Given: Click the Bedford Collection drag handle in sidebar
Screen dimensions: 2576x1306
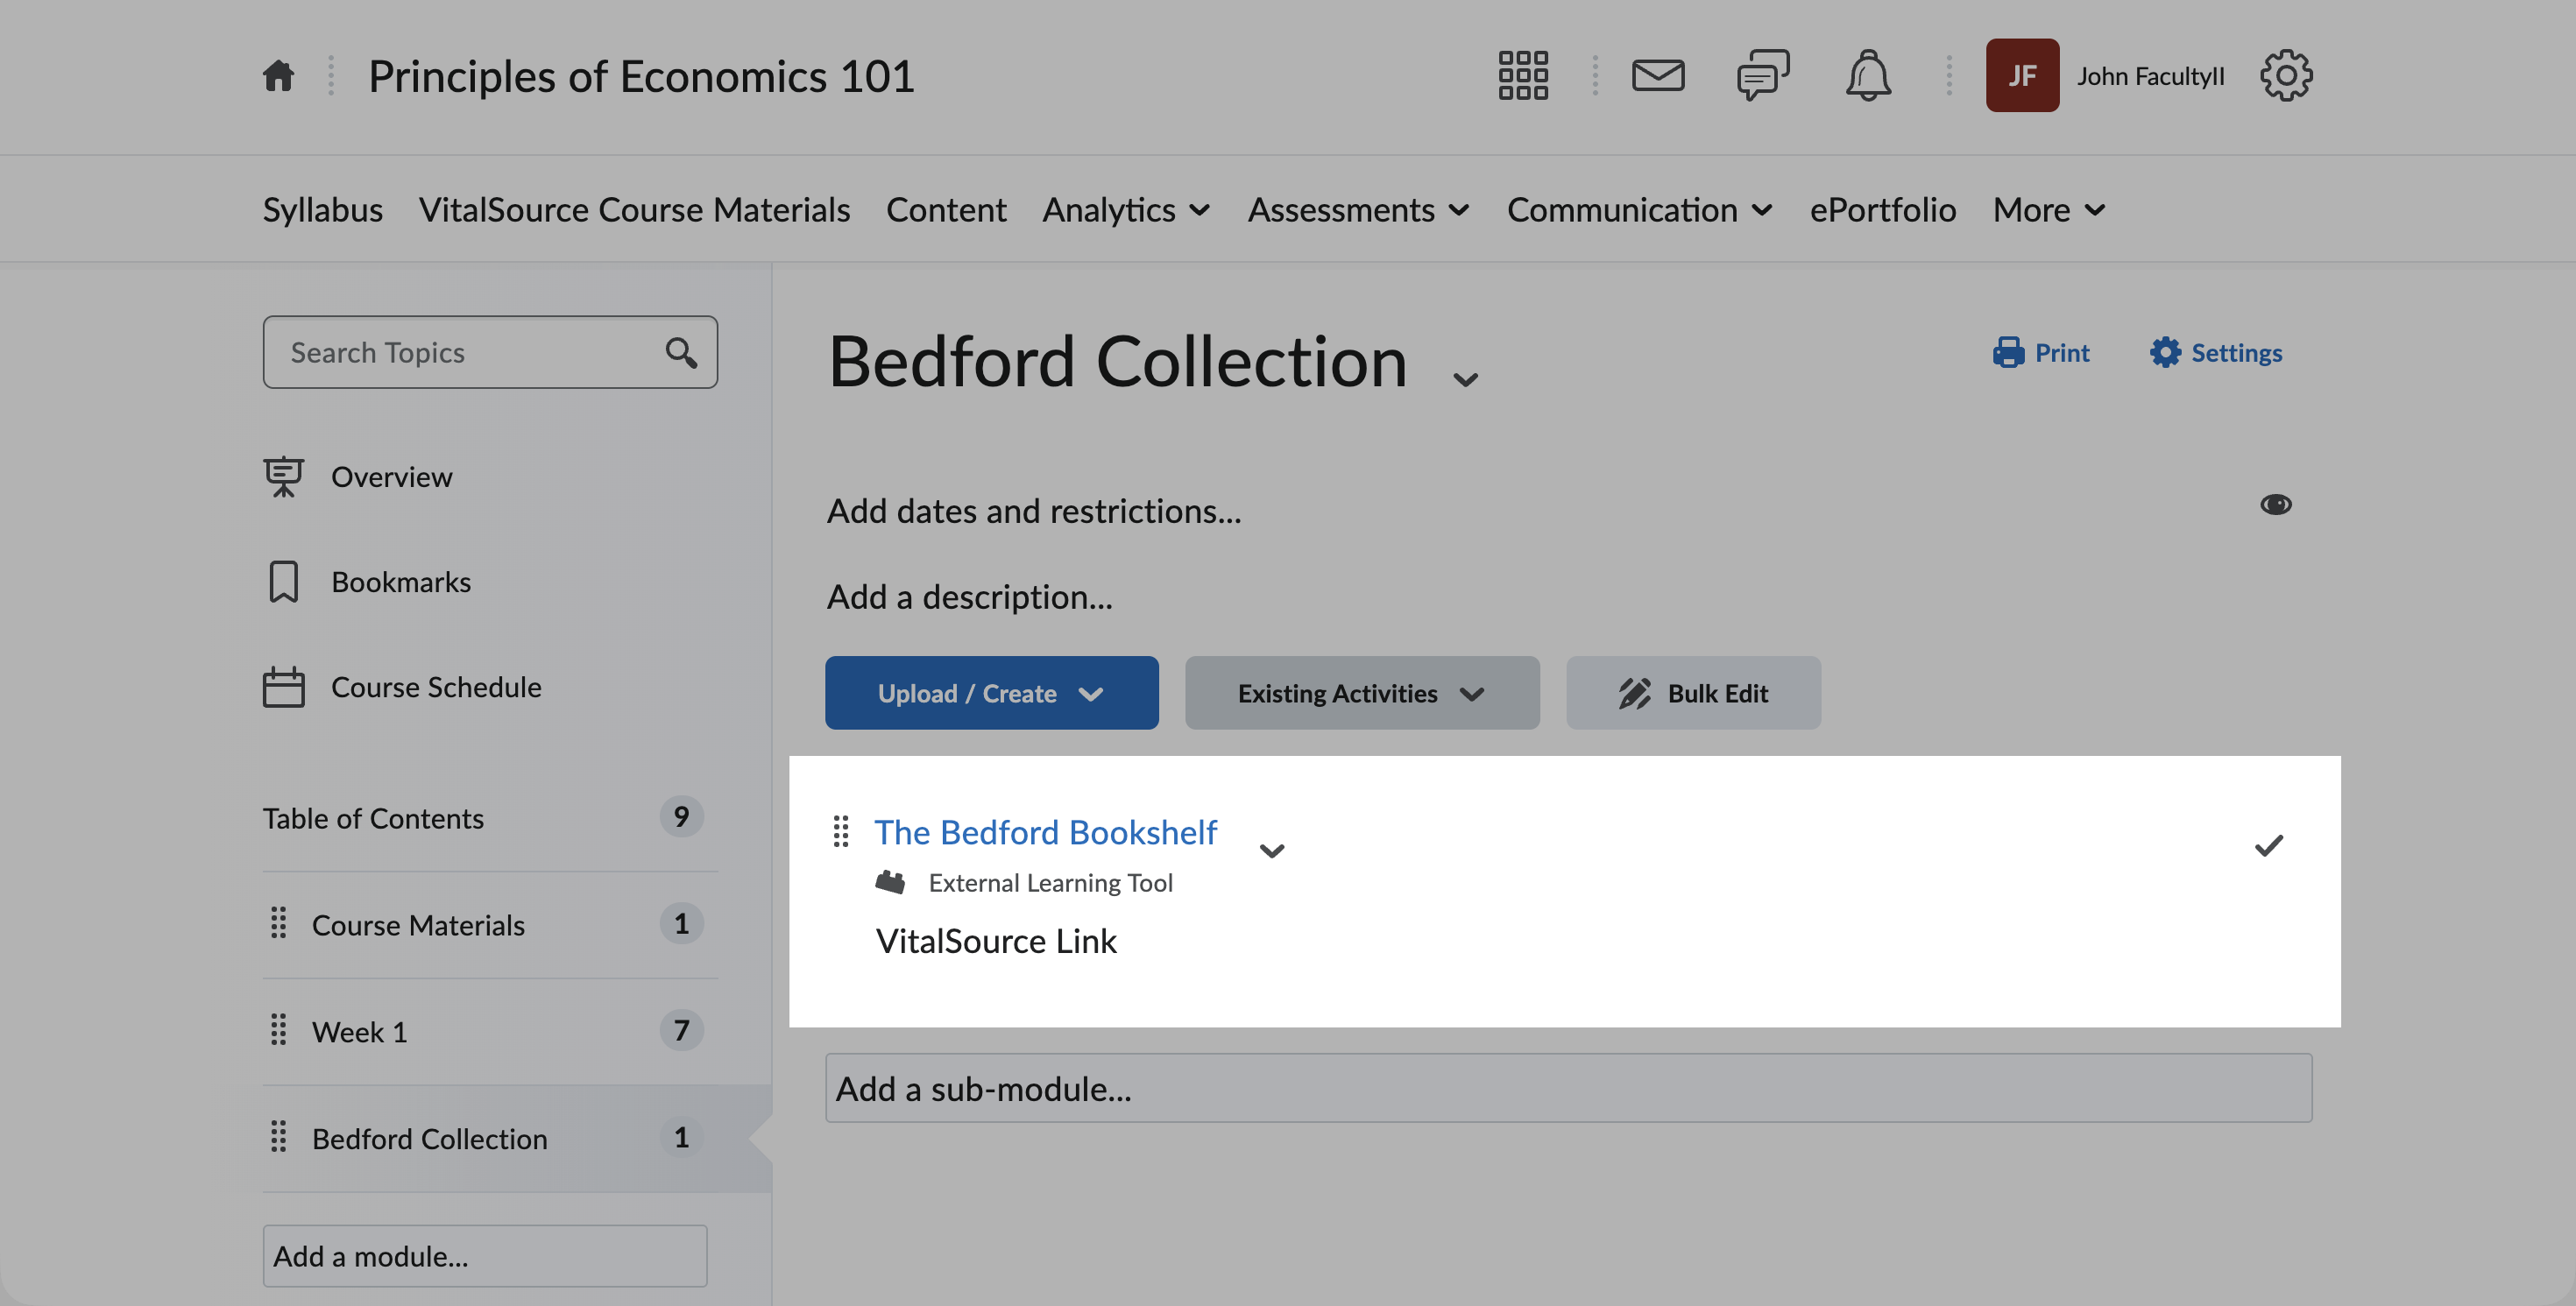Looking at the screenshot, I should pos(279,1137).
